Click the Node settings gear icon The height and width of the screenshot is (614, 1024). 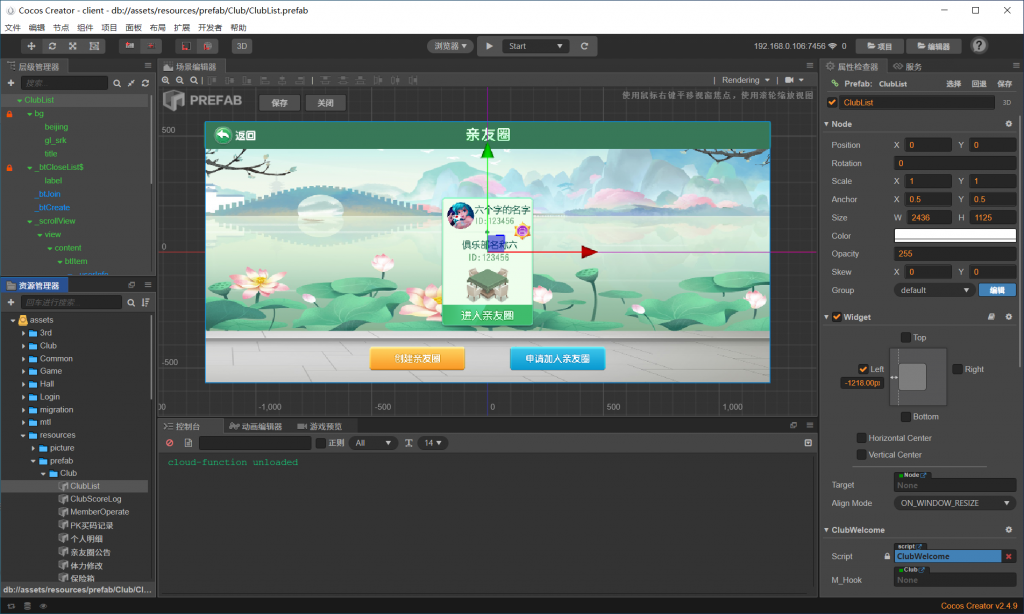pyautogui.click(x=1008, y=124)
